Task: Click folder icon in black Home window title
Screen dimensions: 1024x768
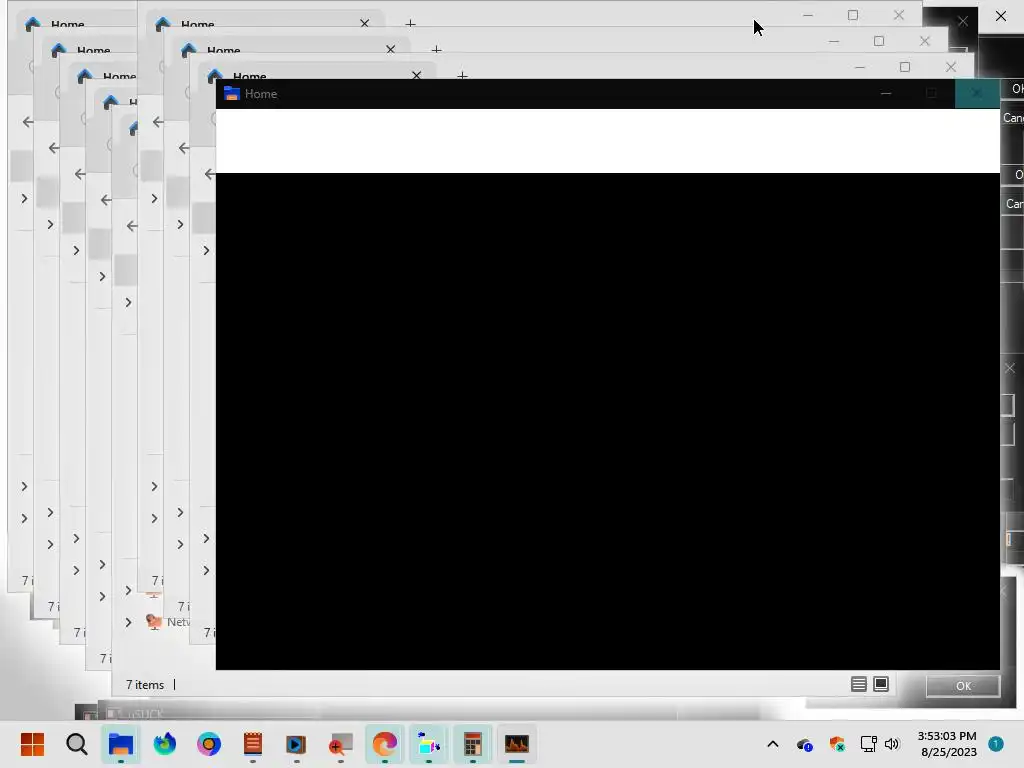Action: (232, 93)
